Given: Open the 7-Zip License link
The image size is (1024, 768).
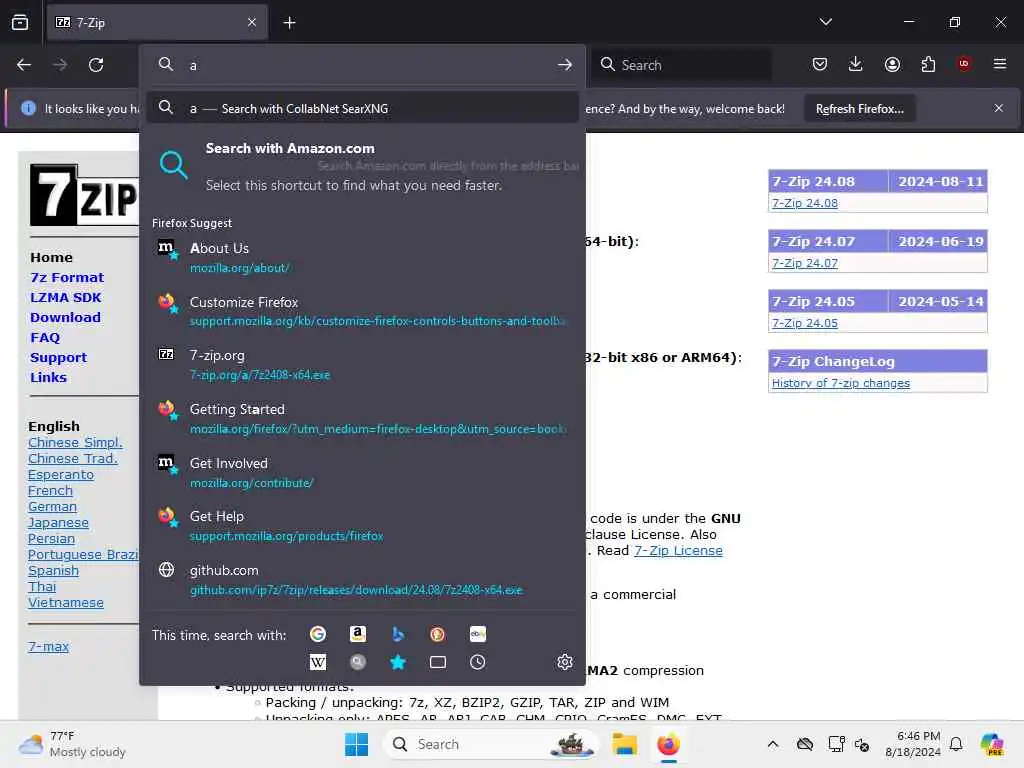Looking at the screenshot, I should coord(678,551).
